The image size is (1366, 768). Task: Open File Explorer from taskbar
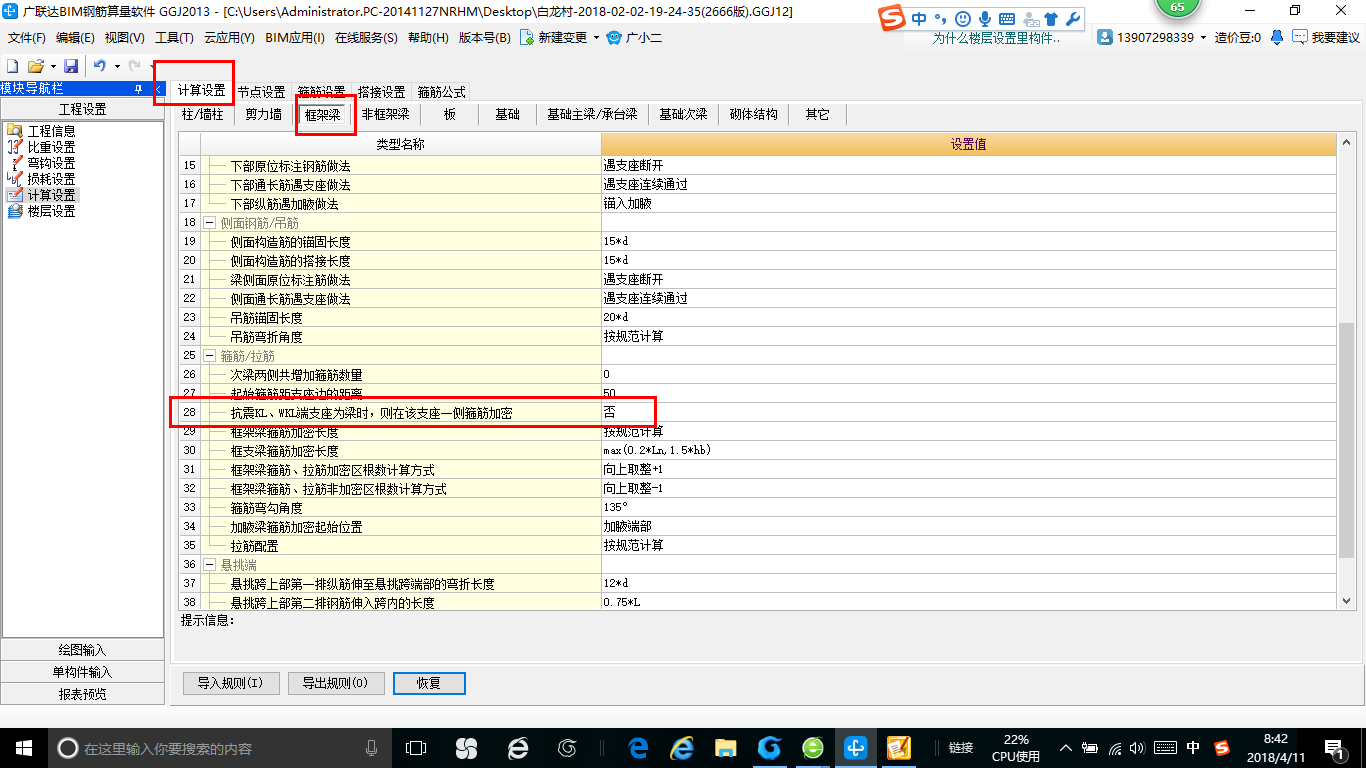[x=726, y=747]
